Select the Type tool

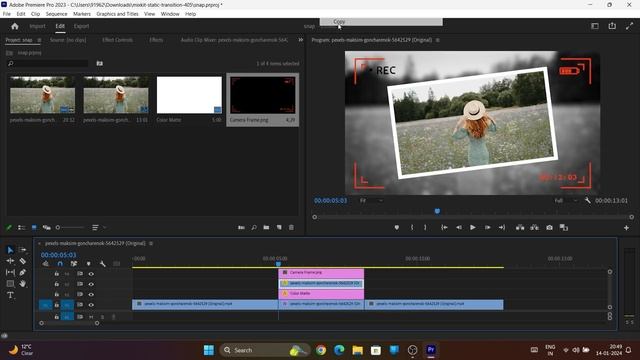[x=10, y=295]
